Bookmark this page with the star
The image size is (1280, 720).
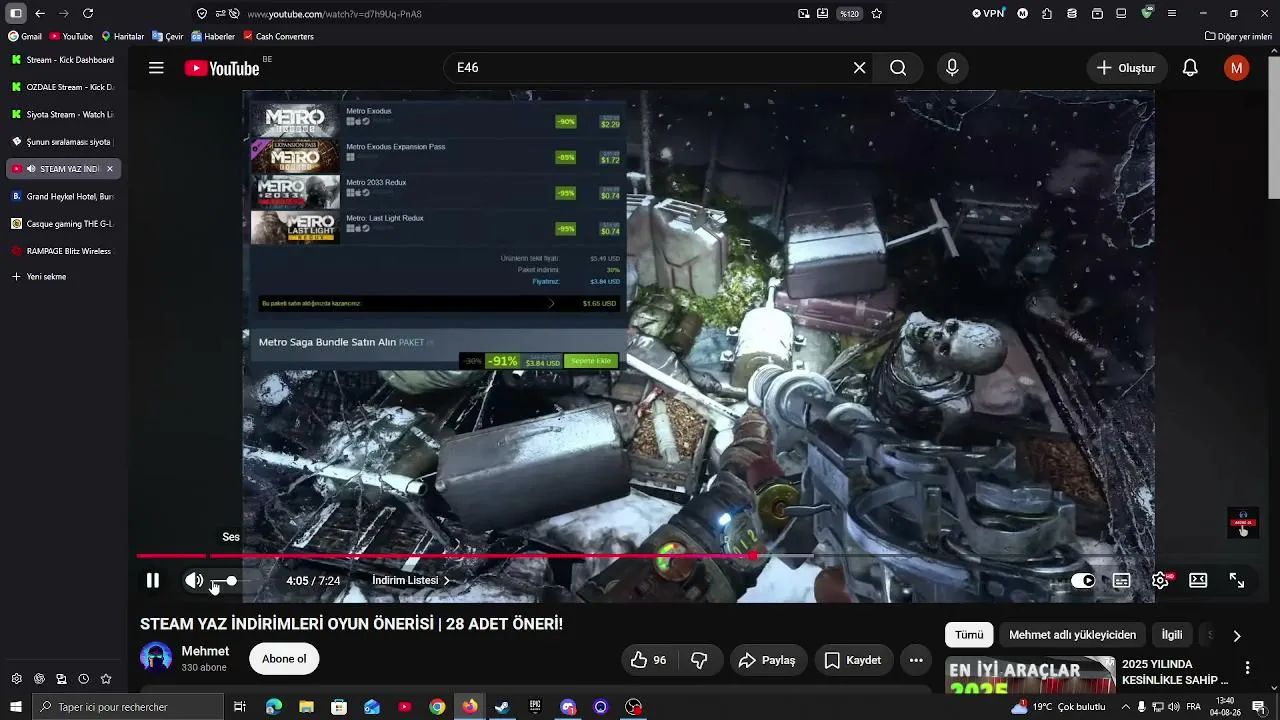point(877,14)
